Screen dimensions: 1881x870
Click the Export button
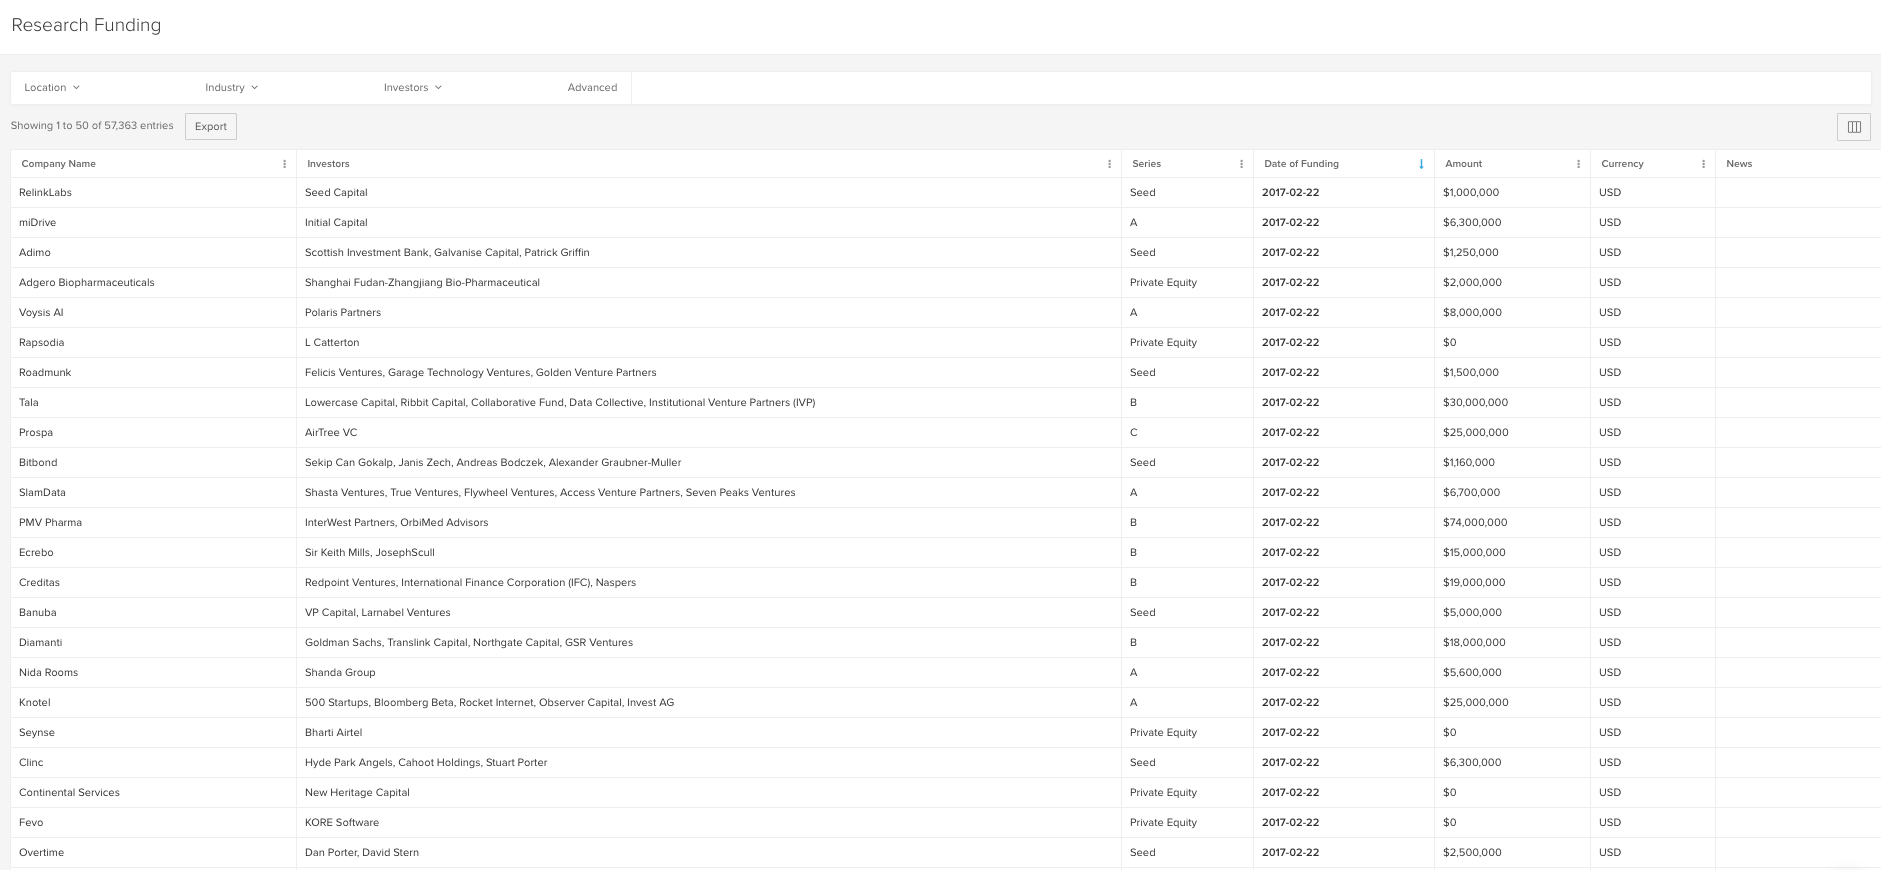pos(211,126)
